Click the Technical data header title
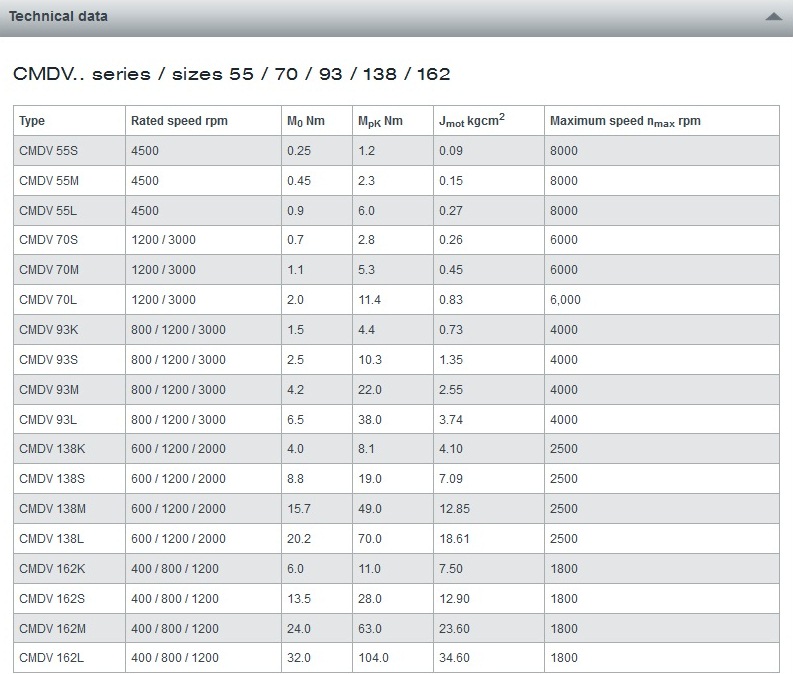This screenshot has width=793, height=674. [58, 16]
